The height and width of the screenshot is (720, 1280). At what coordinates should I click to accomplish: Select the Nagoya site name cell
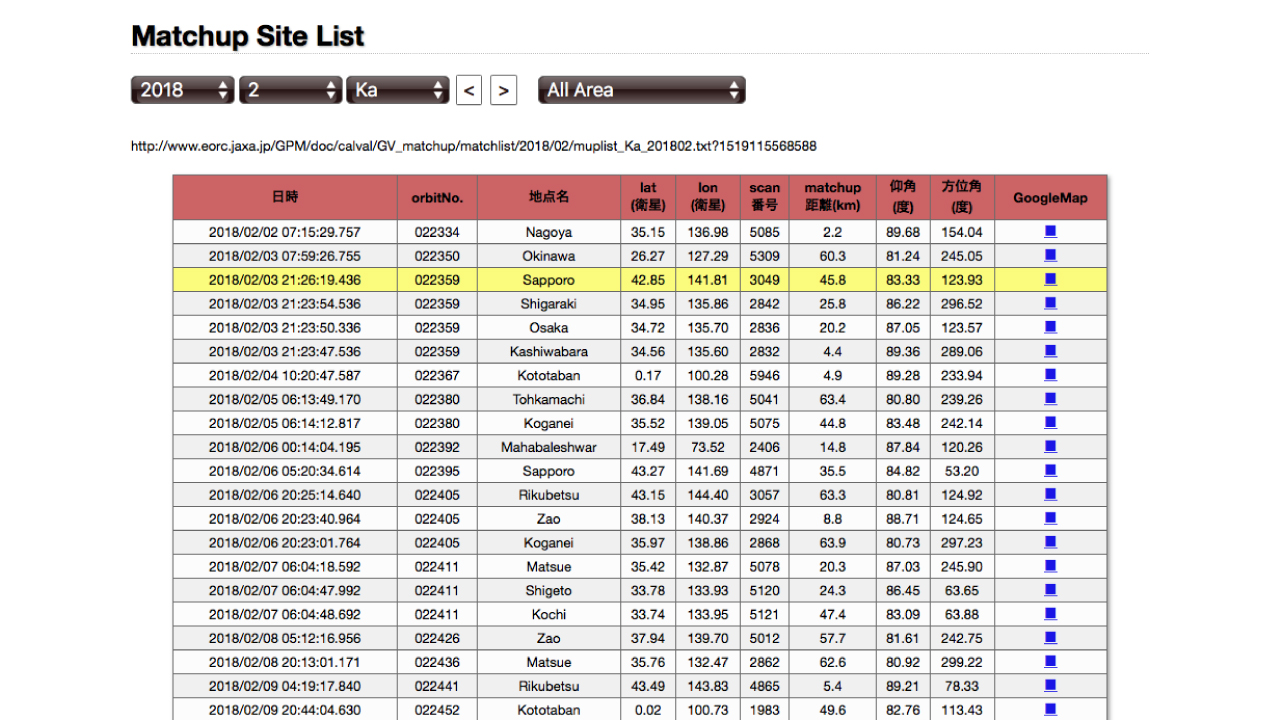[x=549, y=232]
